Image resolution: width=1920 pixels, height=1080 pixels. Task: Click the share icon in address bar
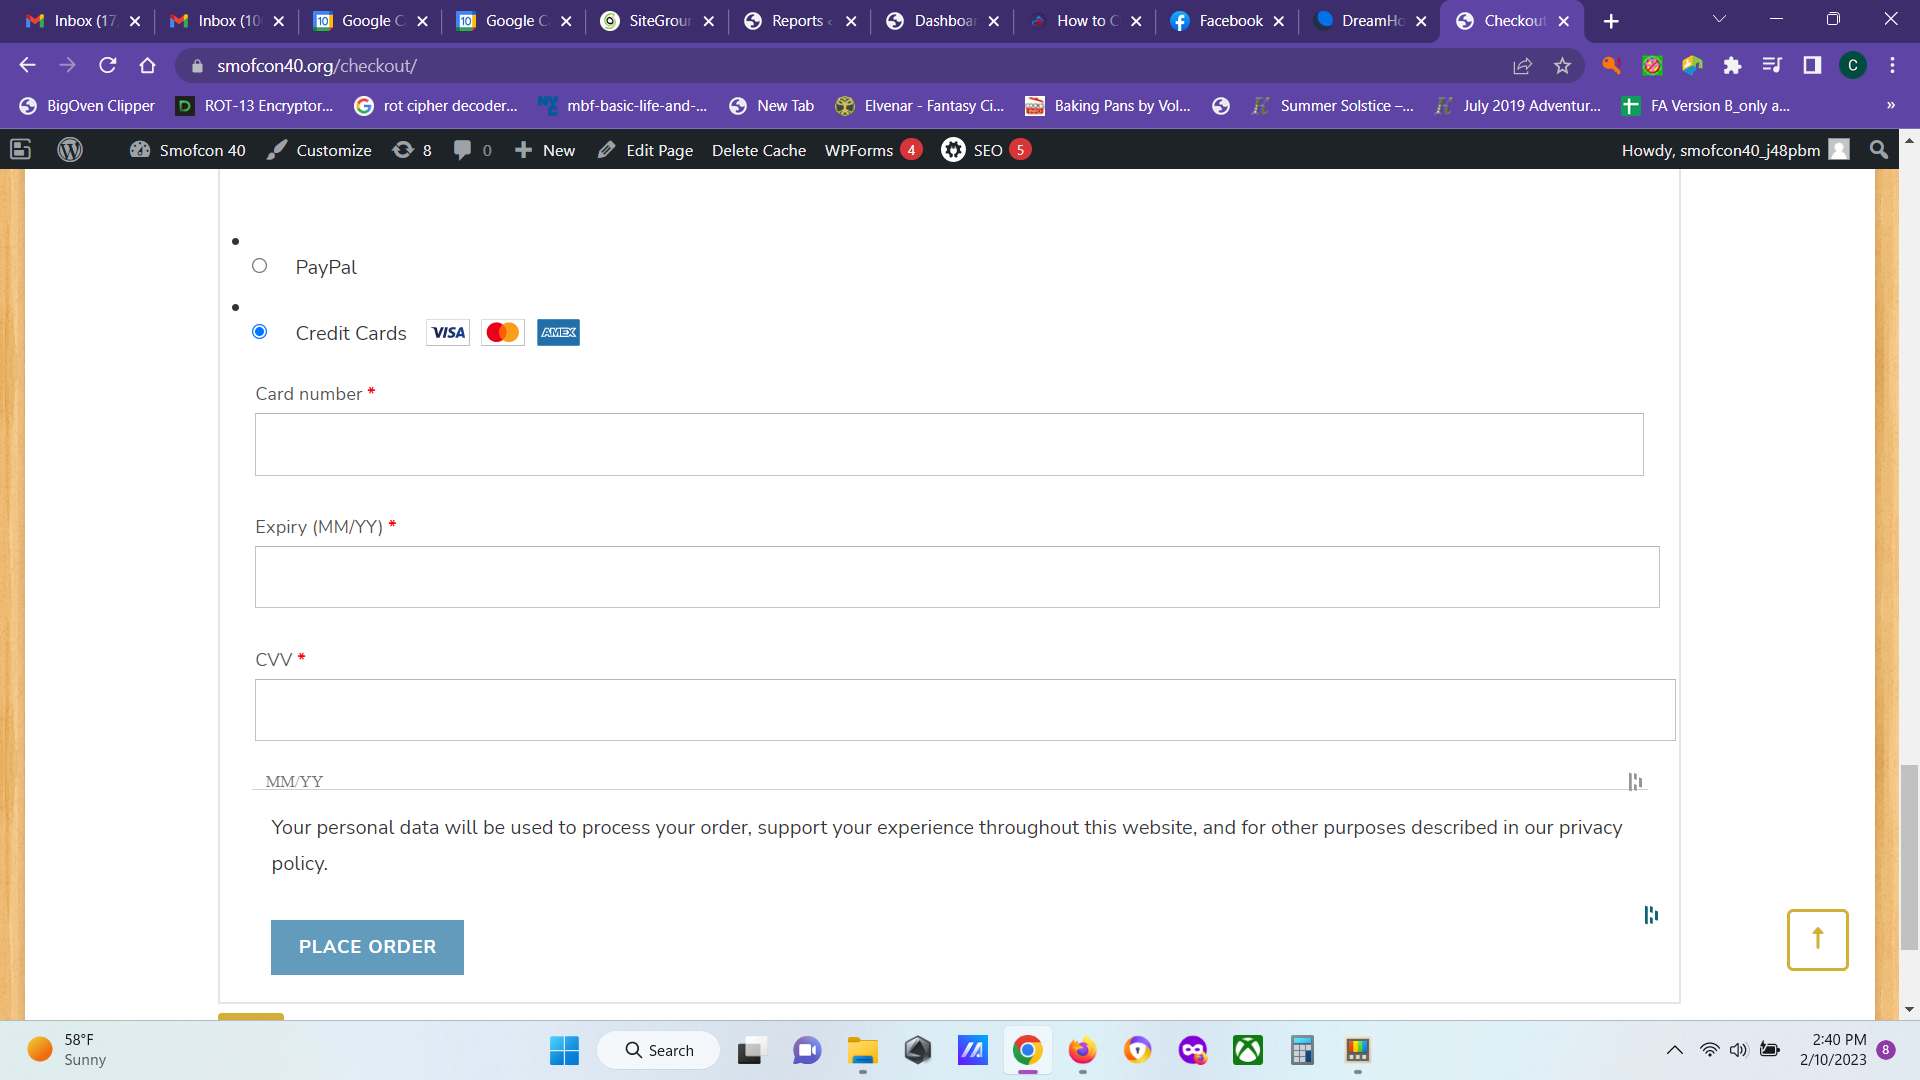(1523, 66)
